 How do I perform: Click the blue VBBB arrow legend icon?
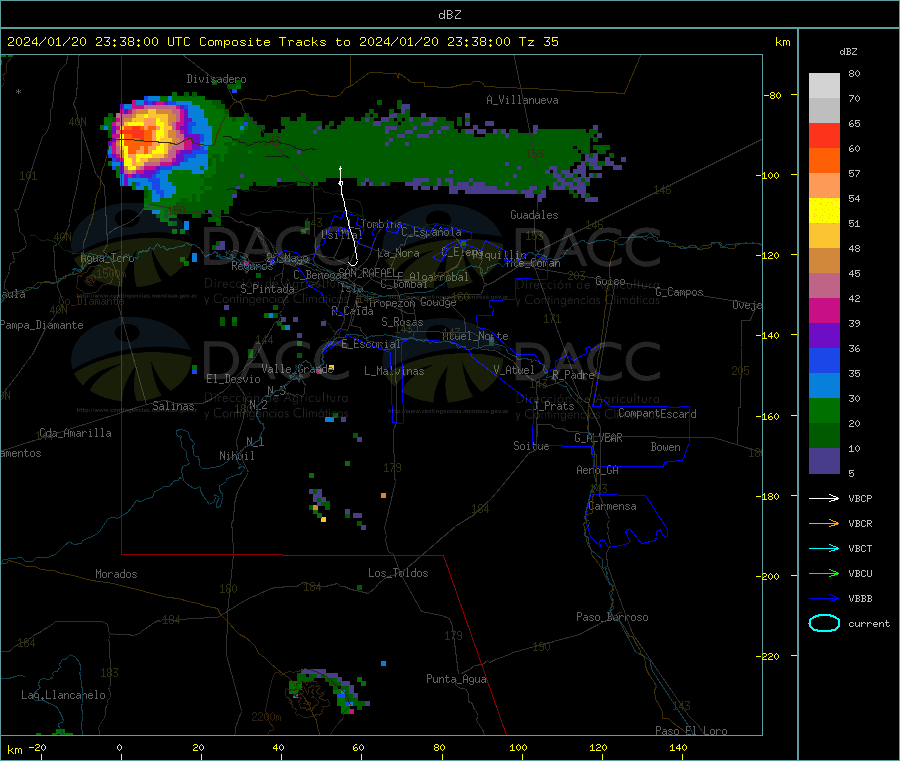(x=824, y=599)
